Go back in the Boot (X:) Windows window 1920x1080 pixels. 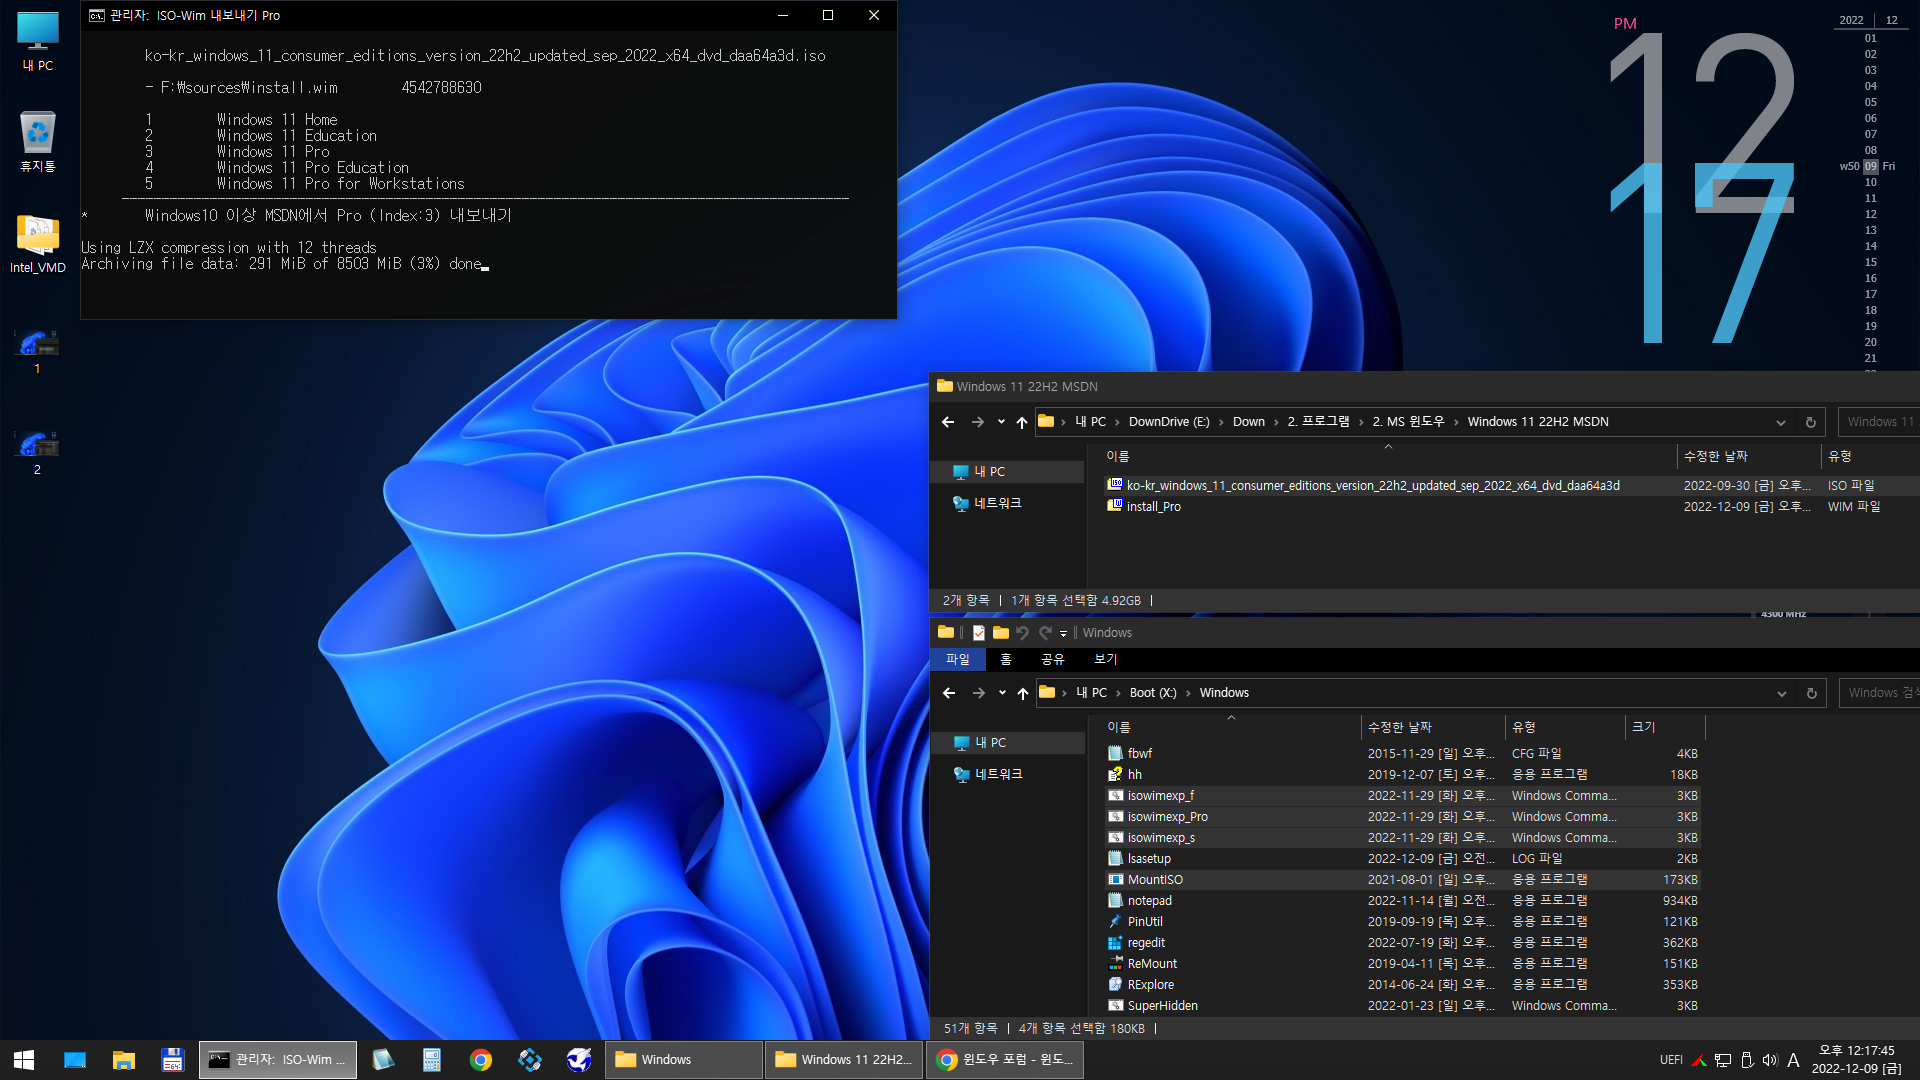click(949, 693)
